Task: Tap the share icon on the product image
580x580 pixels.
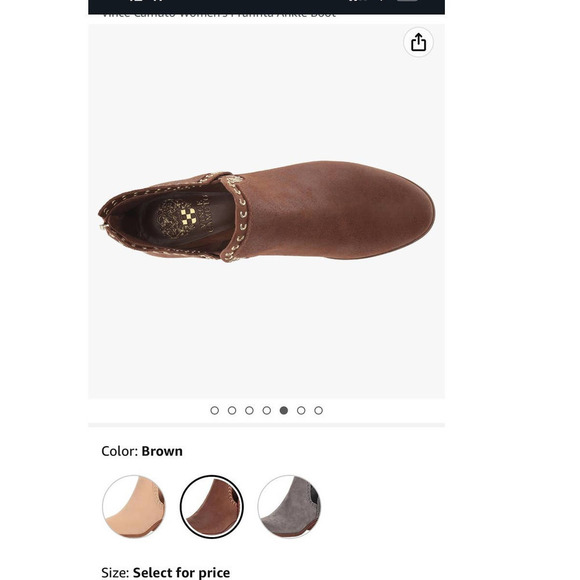Action: (418, 42)
